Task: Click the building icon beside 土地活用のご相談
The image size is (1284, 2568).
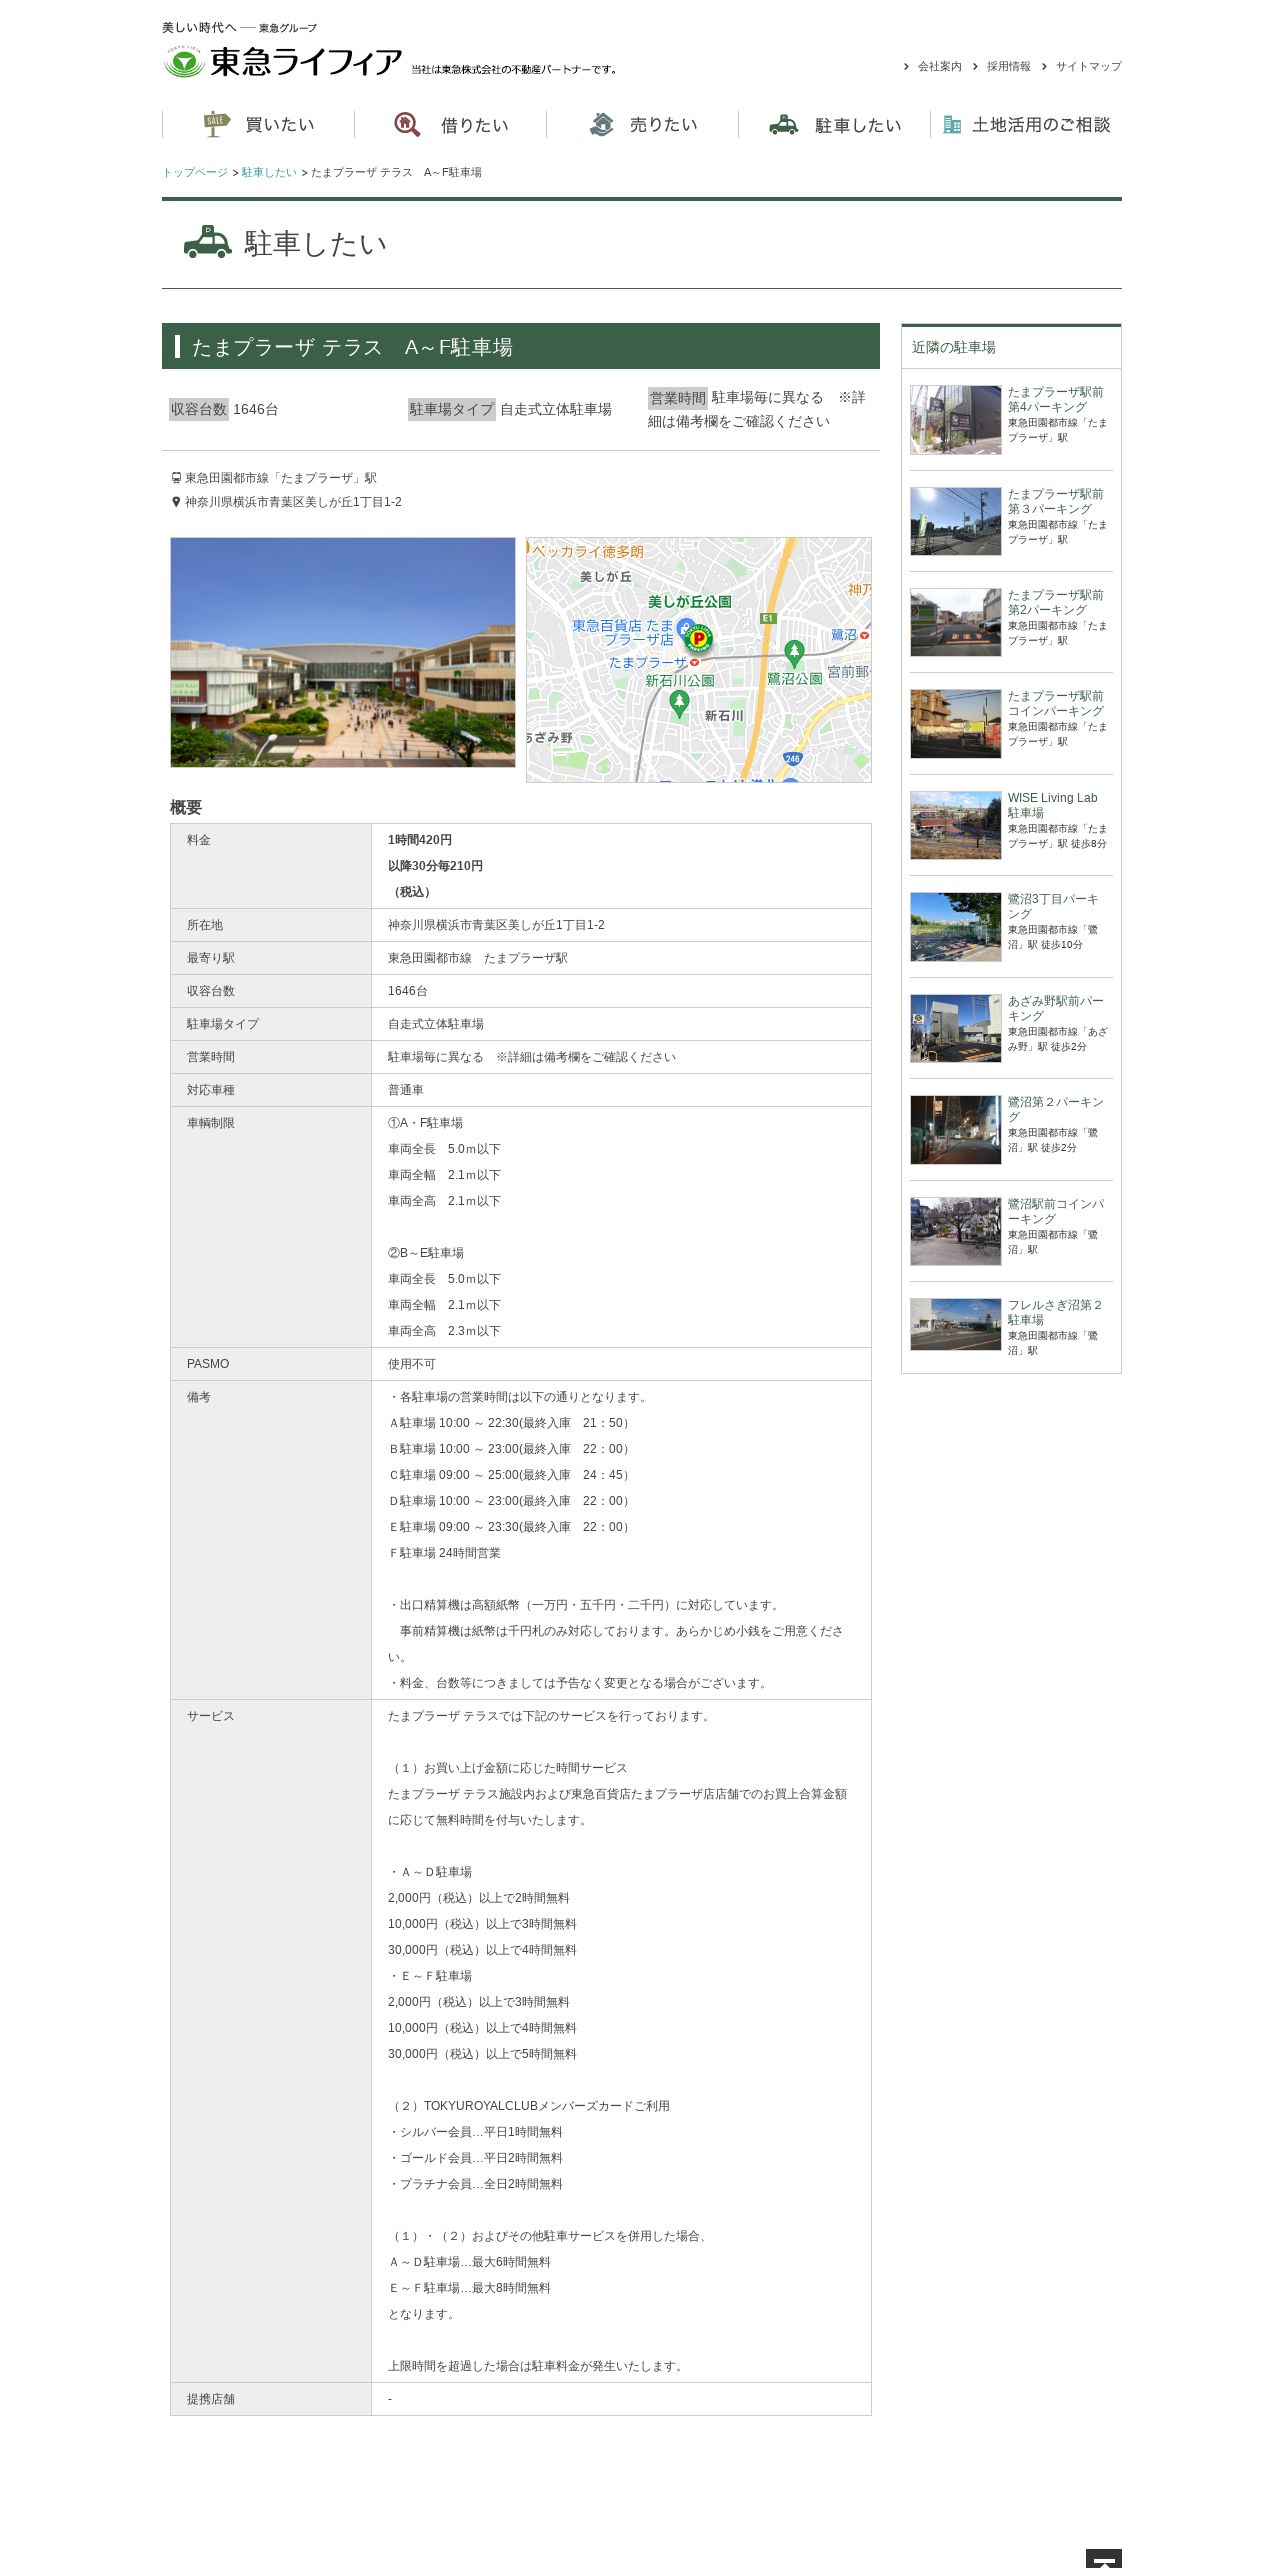Action: 952,125
